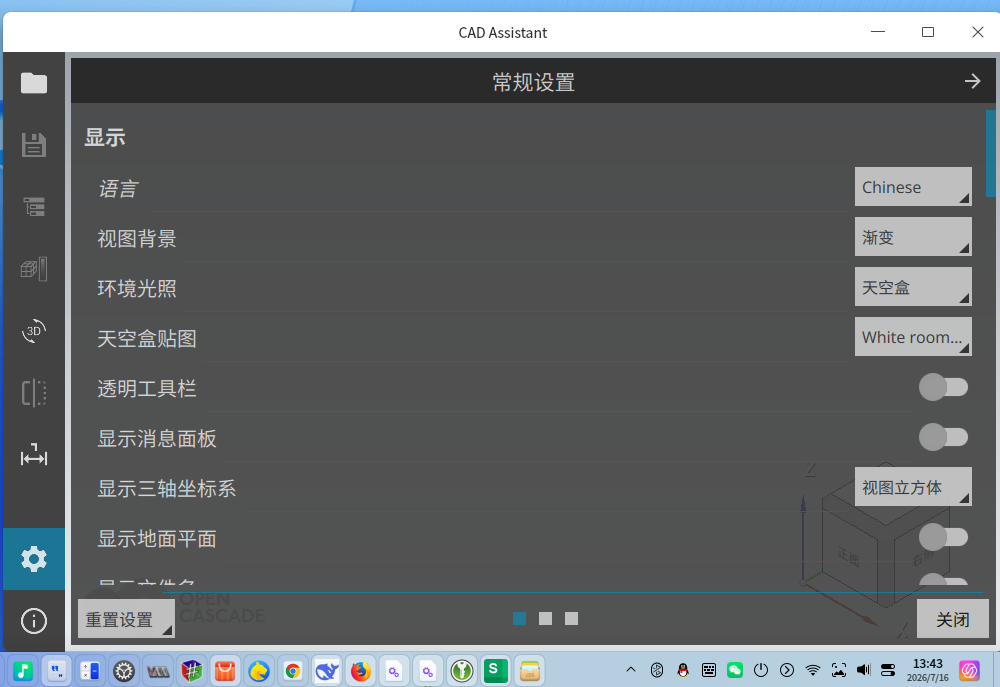Open the info about icon

click(34, 621)
